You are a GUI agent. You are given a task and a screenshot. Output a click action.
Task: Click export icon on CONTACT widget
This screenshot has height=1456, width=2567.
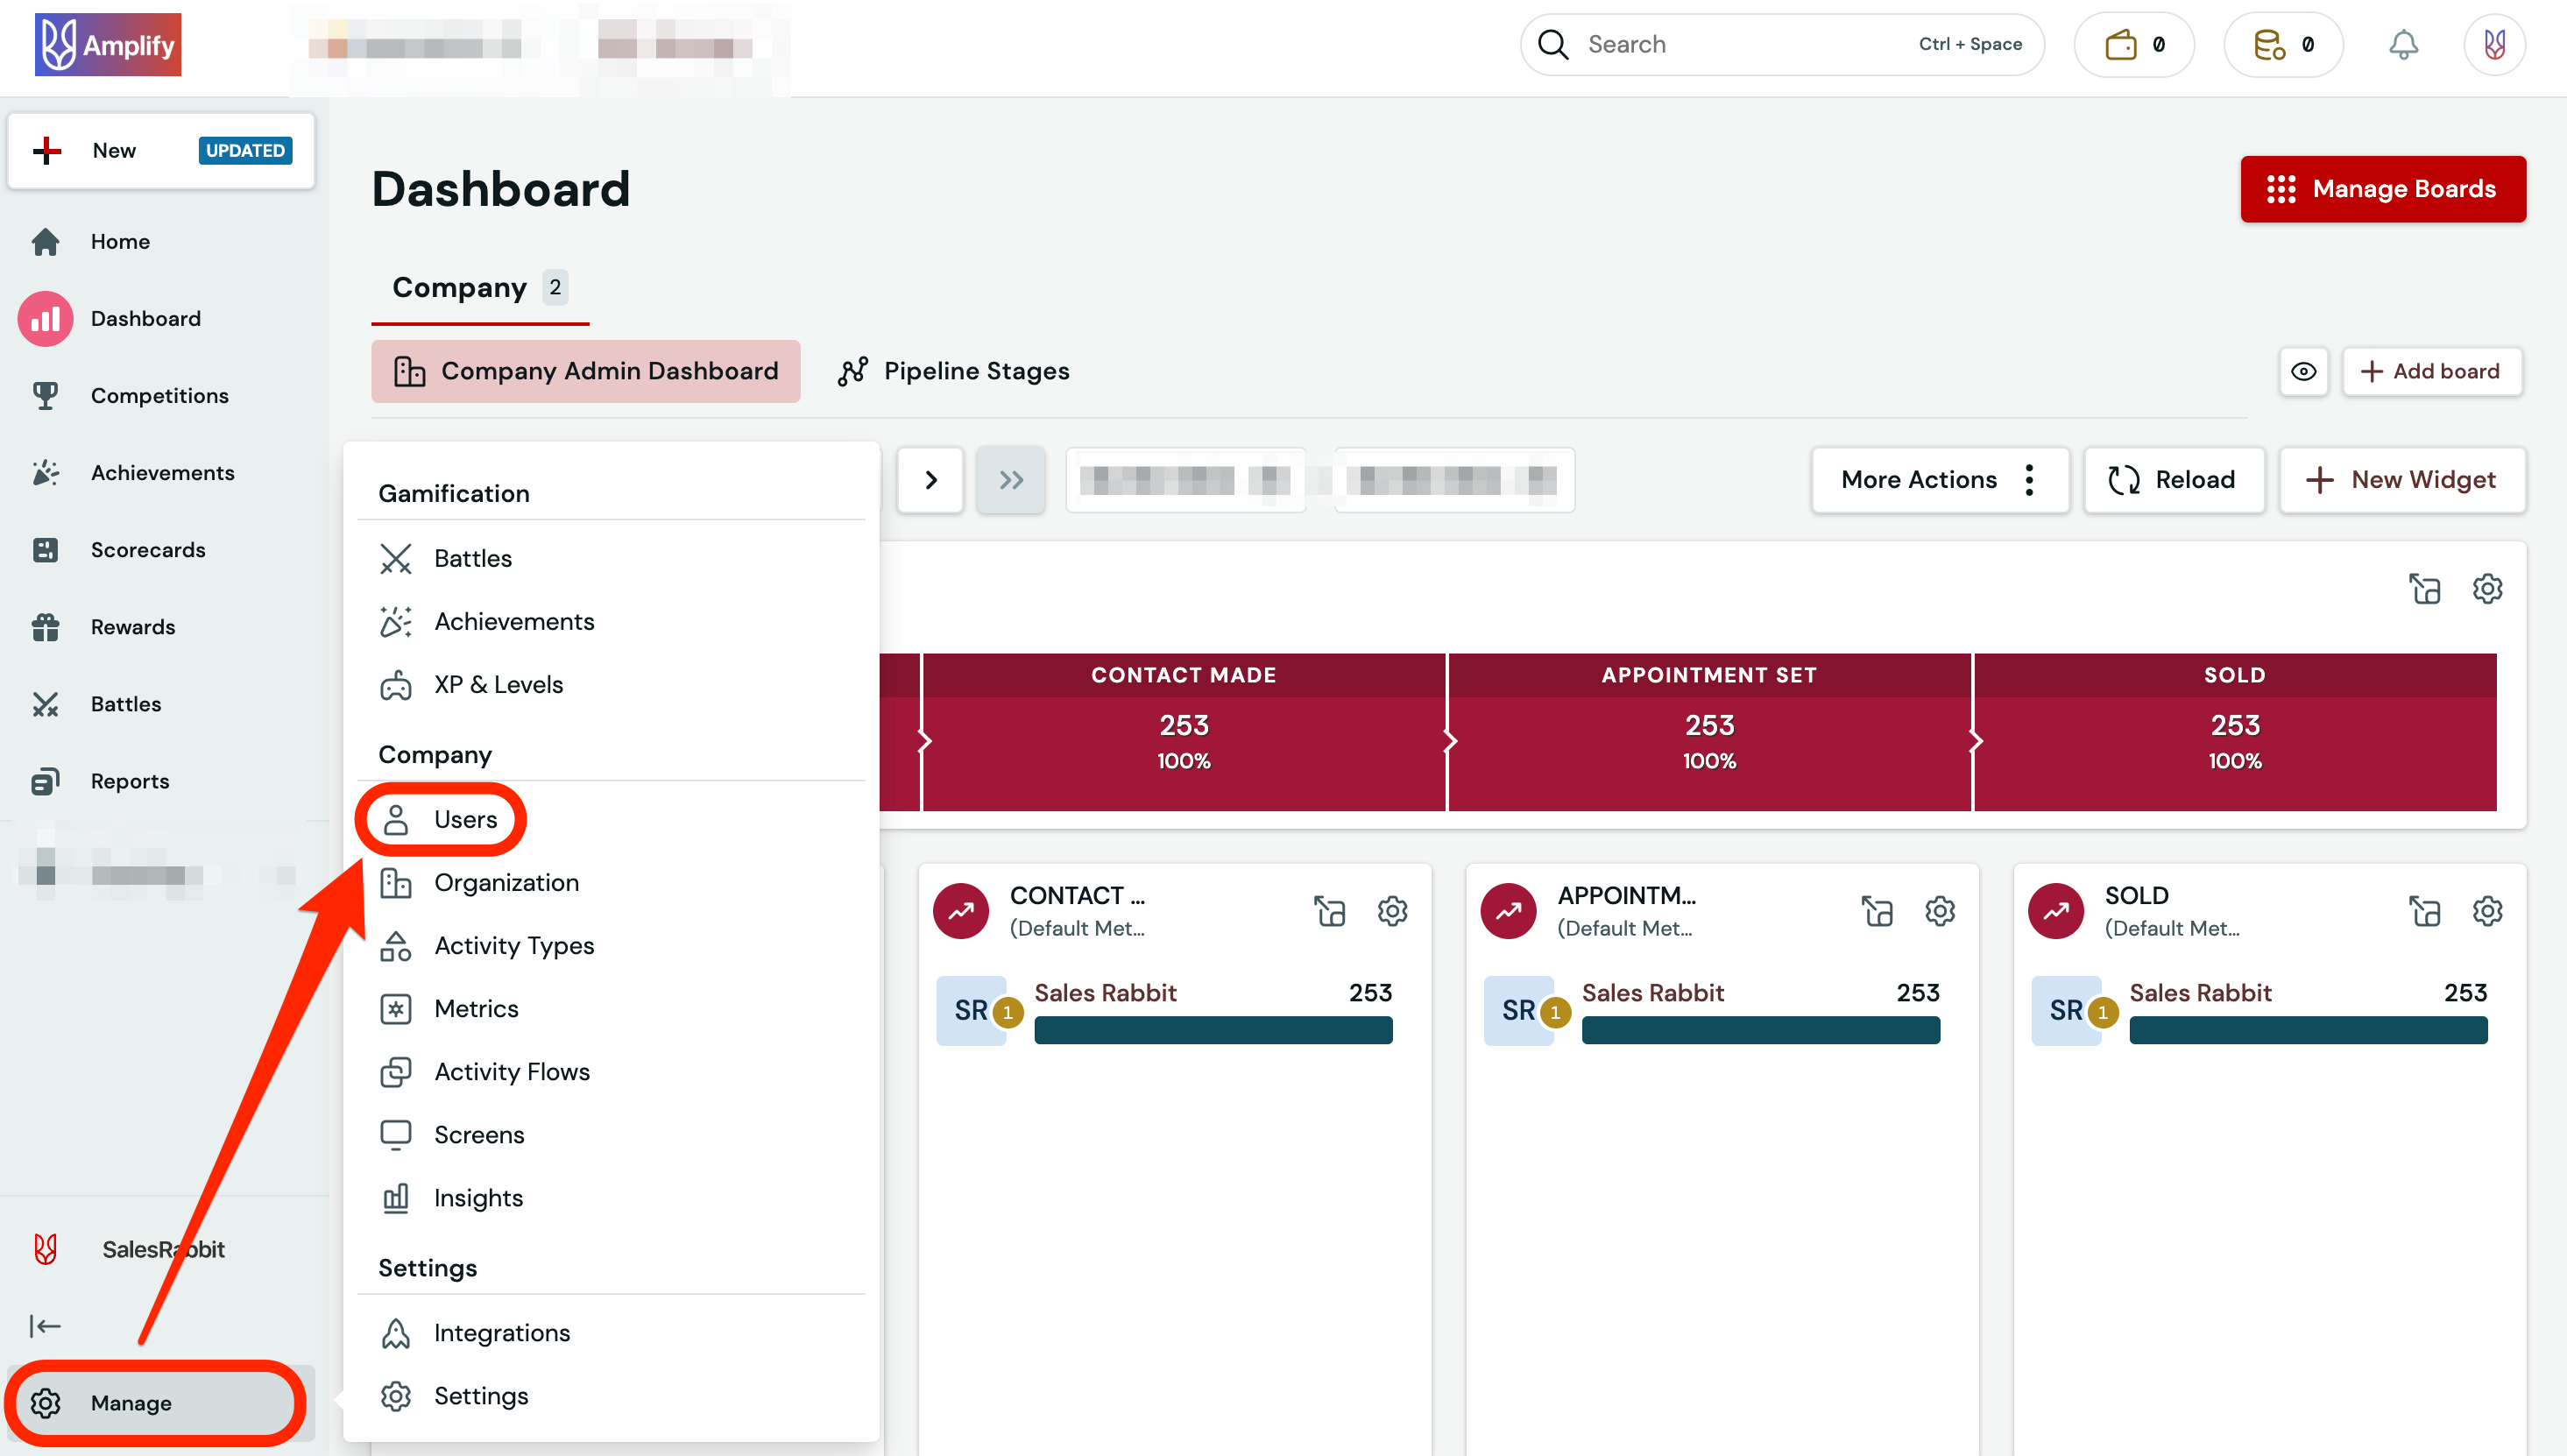(1329, 911)
